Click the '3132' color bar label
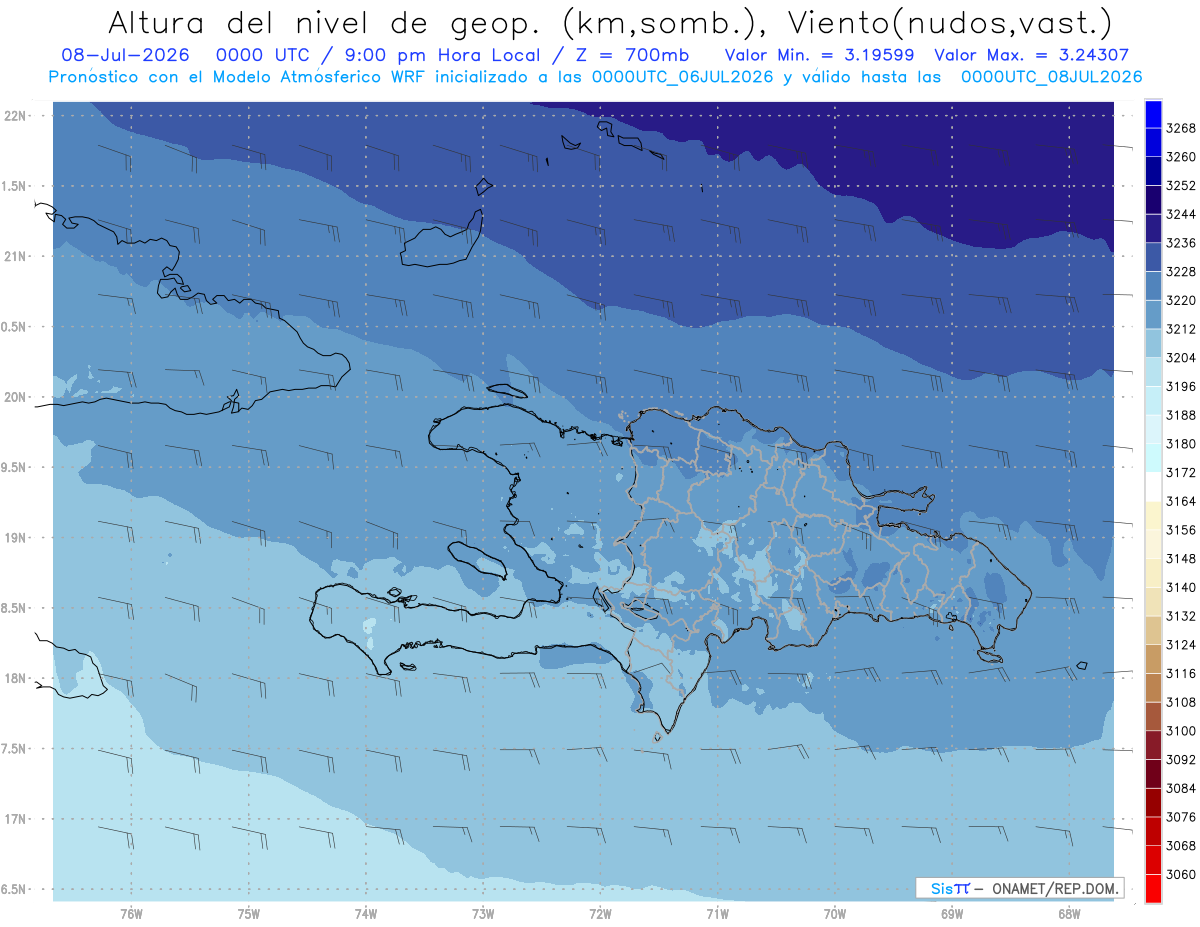 click(x=1181, y=616)
